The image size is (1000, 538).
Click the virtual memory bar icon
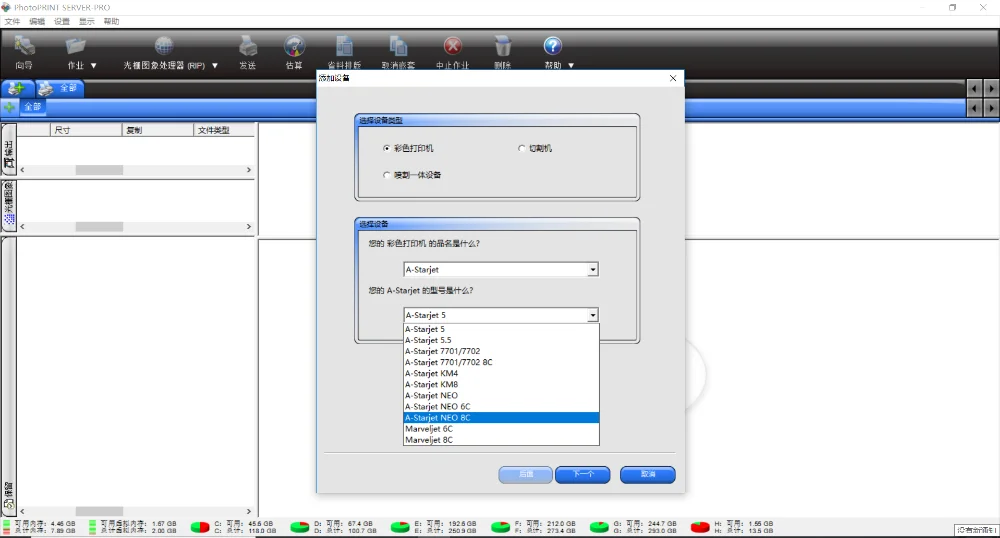(92, 527)
